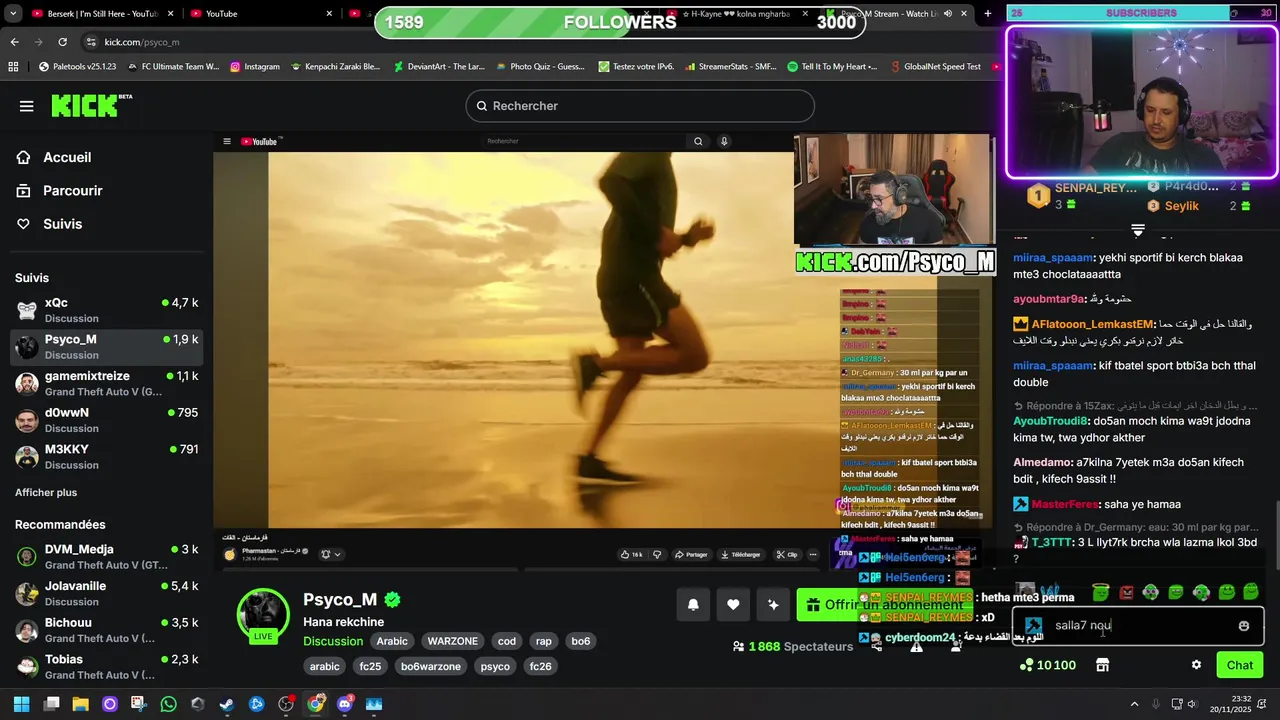This screenshot has height=720, width=1280.
Task: Open Jolavanille recommended channel
Action: point(106,593)
